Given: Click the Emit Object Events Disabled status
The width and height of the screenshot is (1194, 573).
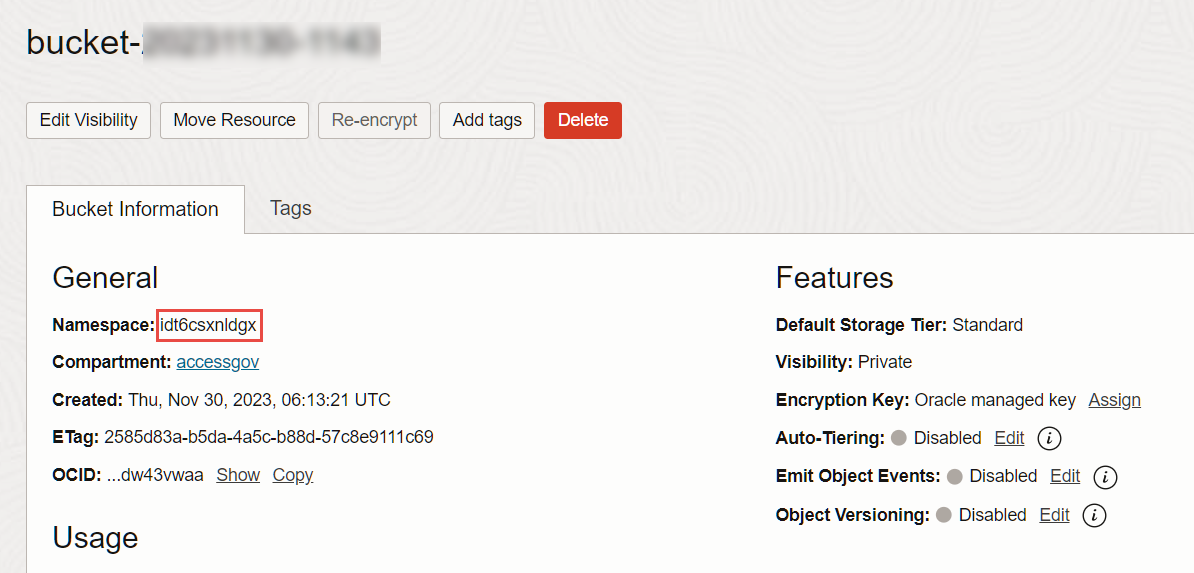Looking at the screenshot, I should point(1003,476).
